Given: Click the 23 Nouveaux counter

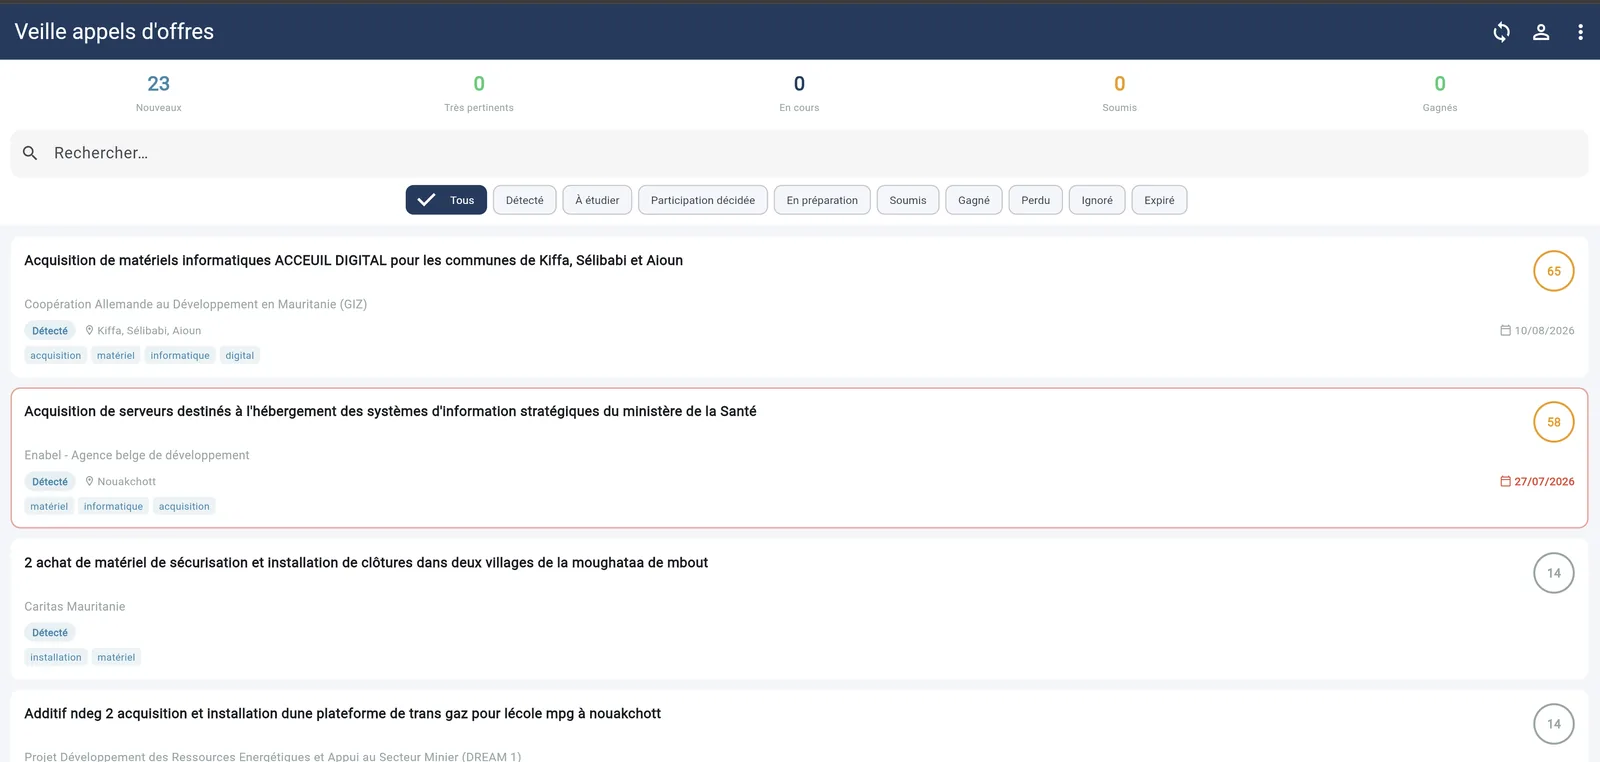Looking at the screenshot, I should (159, 93).
